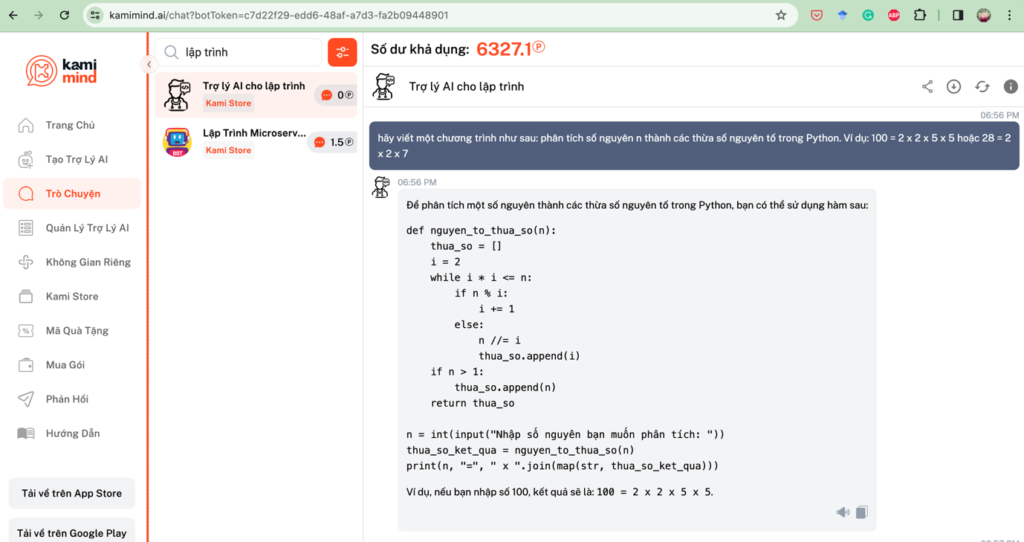The width and height of the screenshot is (1024, 542).
Task: Collapse the sidebar with chevron arrow
Action: [148, 64]
